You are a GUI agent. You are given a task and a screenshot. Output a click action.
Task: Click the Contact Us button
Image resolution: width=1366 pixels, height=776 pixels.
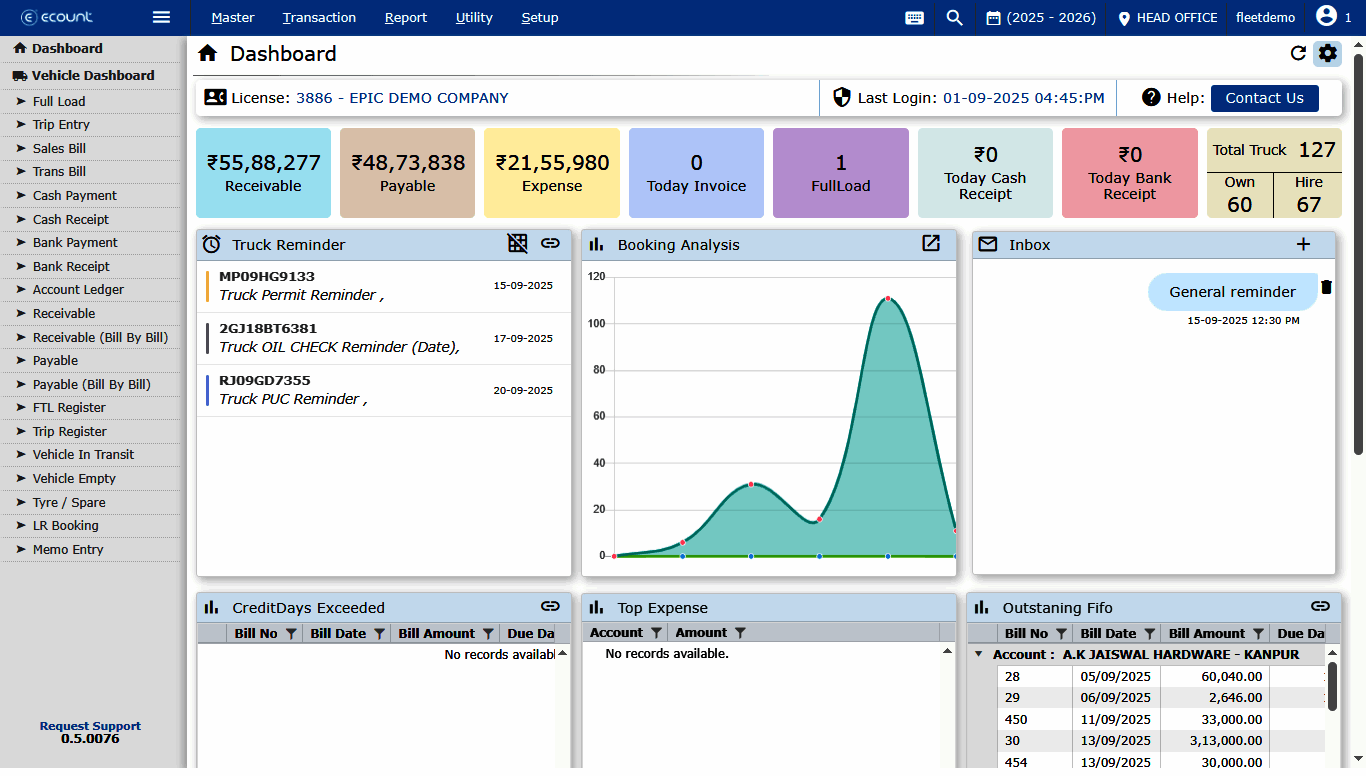tap(1264, 98)
